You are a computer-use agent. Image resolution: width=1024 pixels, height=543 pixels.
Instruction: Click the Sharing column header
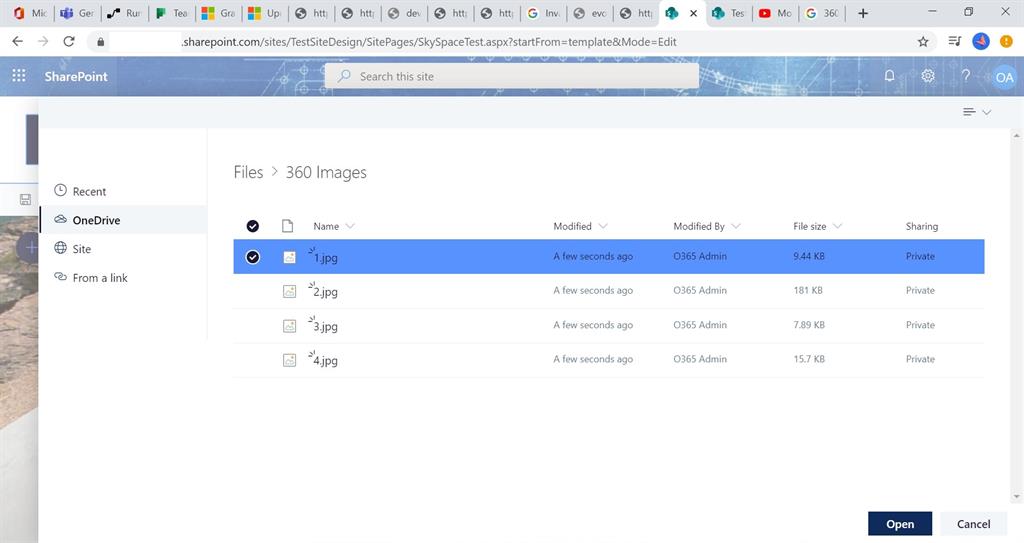click(921, 226)
